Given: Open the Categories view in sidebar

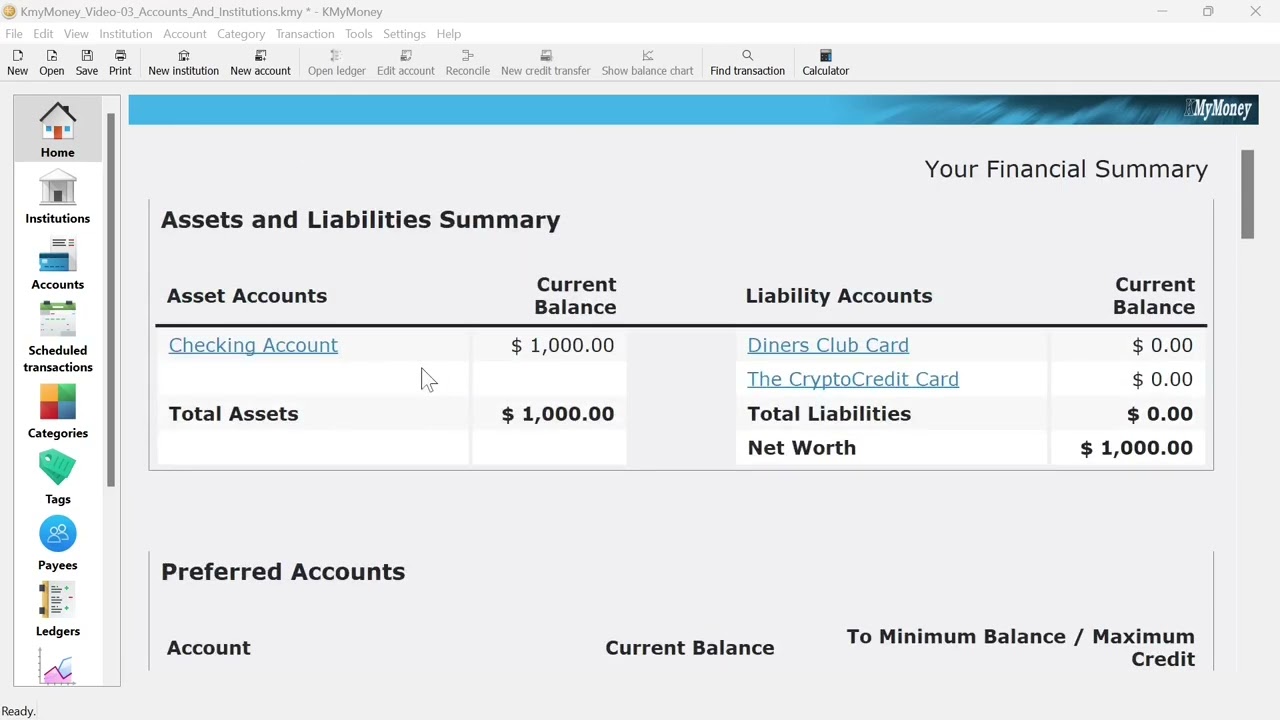Looking at the screenshot, I should tap(58, 411).
